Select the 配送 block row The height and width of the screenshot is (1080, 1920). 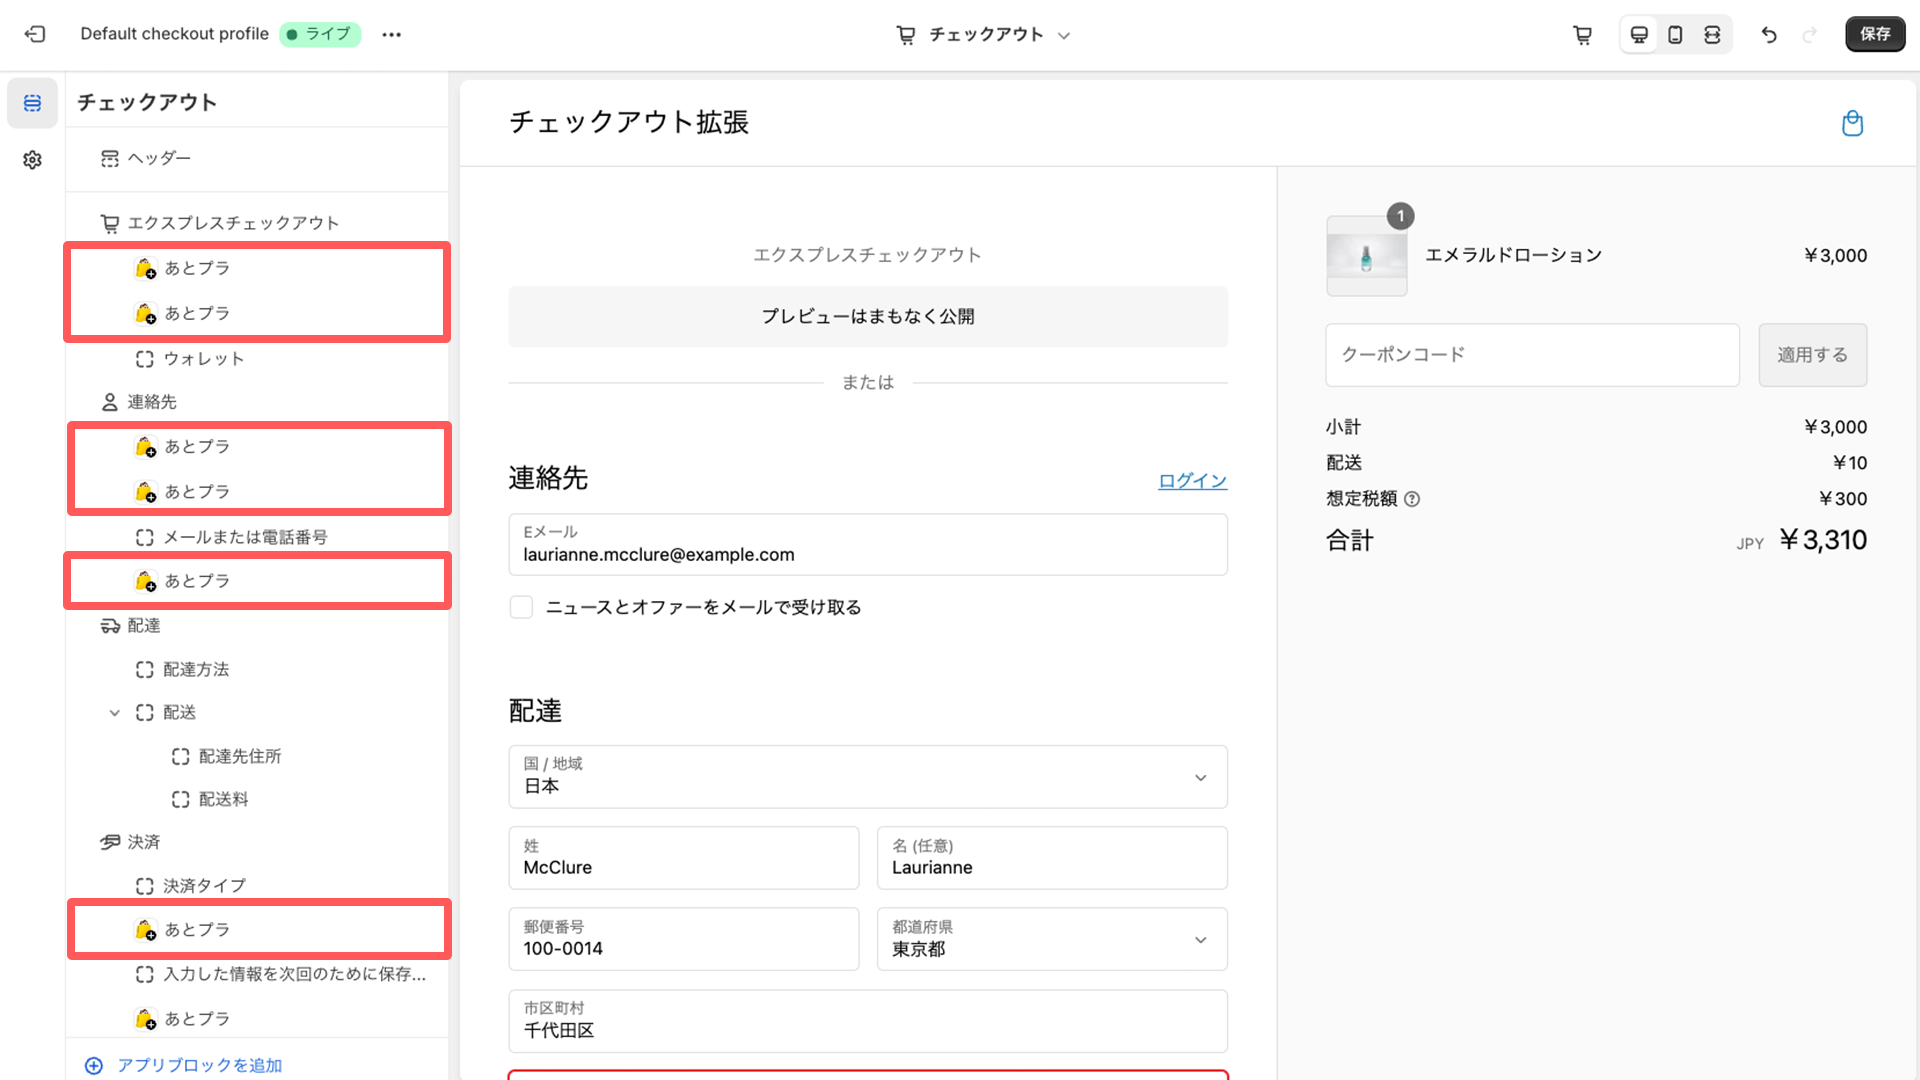coord(257,713)
